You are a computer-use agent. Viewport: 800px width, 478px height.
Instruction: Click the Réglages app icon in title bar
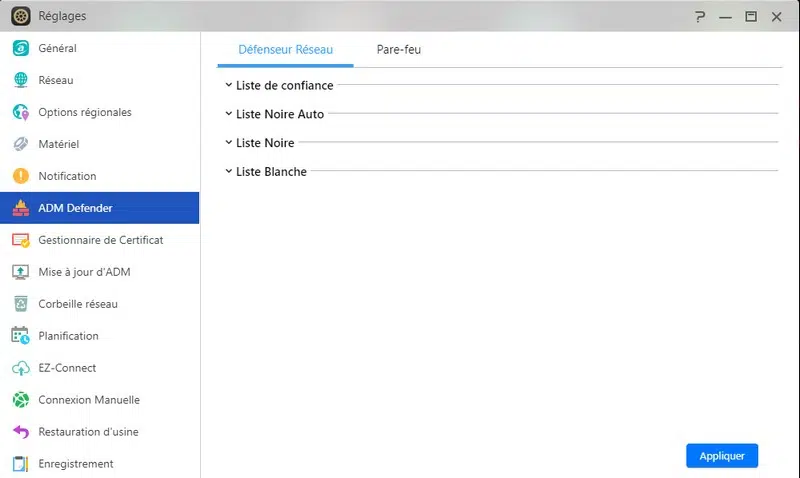pyautogui.click(x=20, y=16)
